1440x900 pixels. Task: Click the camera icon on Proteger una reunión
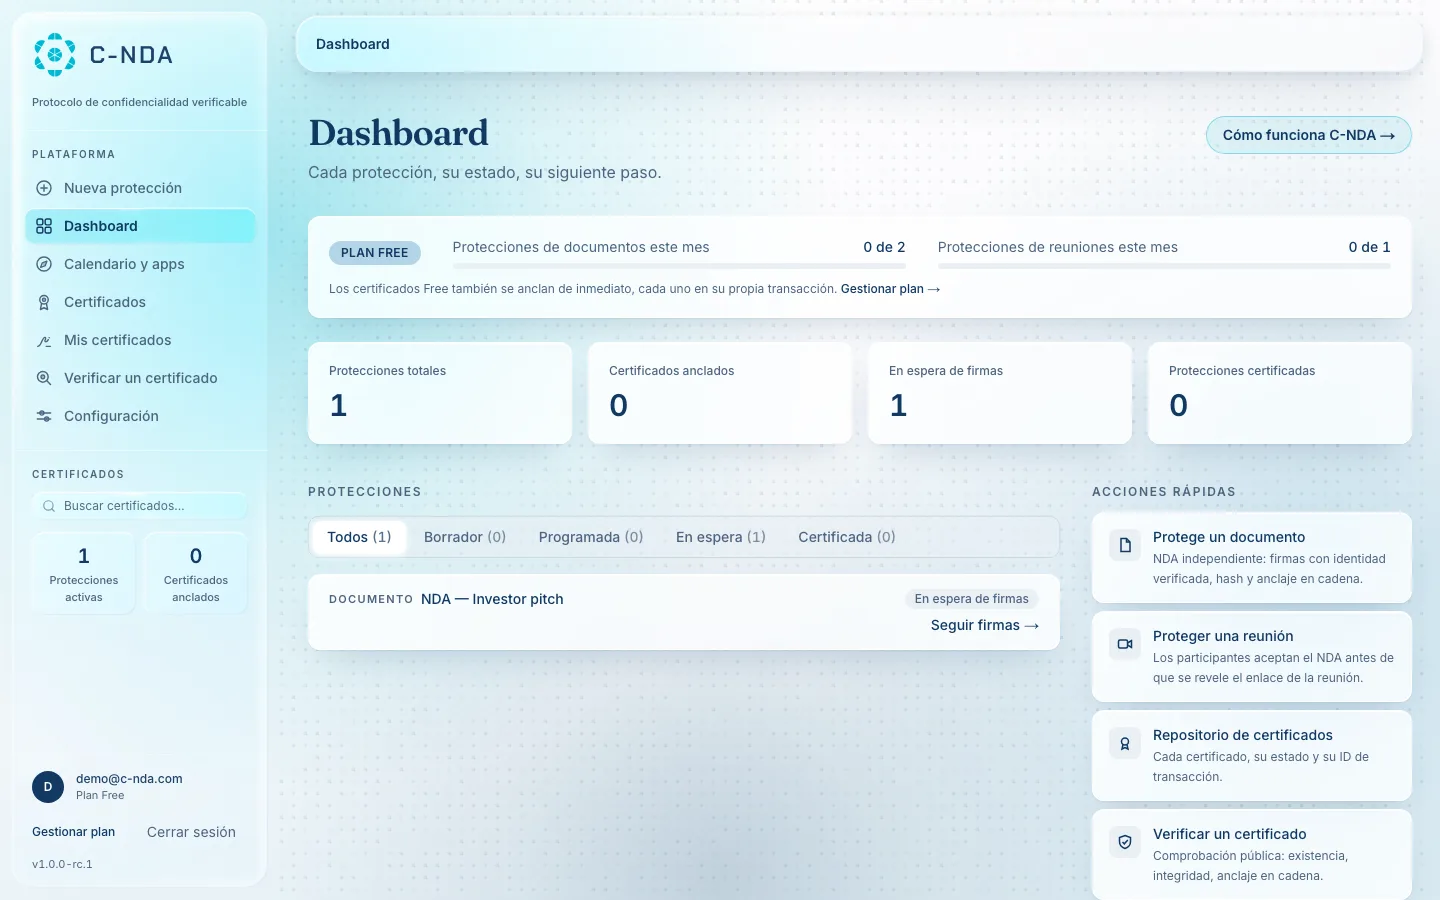(1125, 644)
